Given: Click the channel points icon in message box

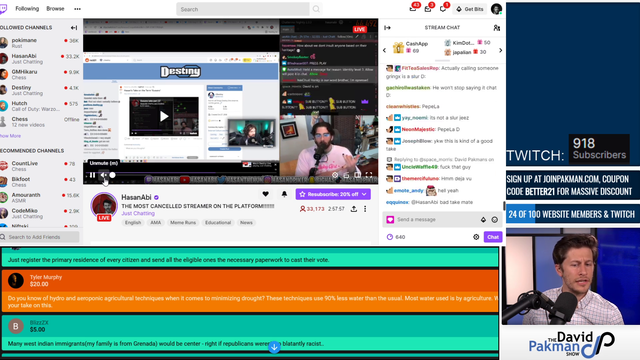Looking at the screenshot, I should pos(390,220).
